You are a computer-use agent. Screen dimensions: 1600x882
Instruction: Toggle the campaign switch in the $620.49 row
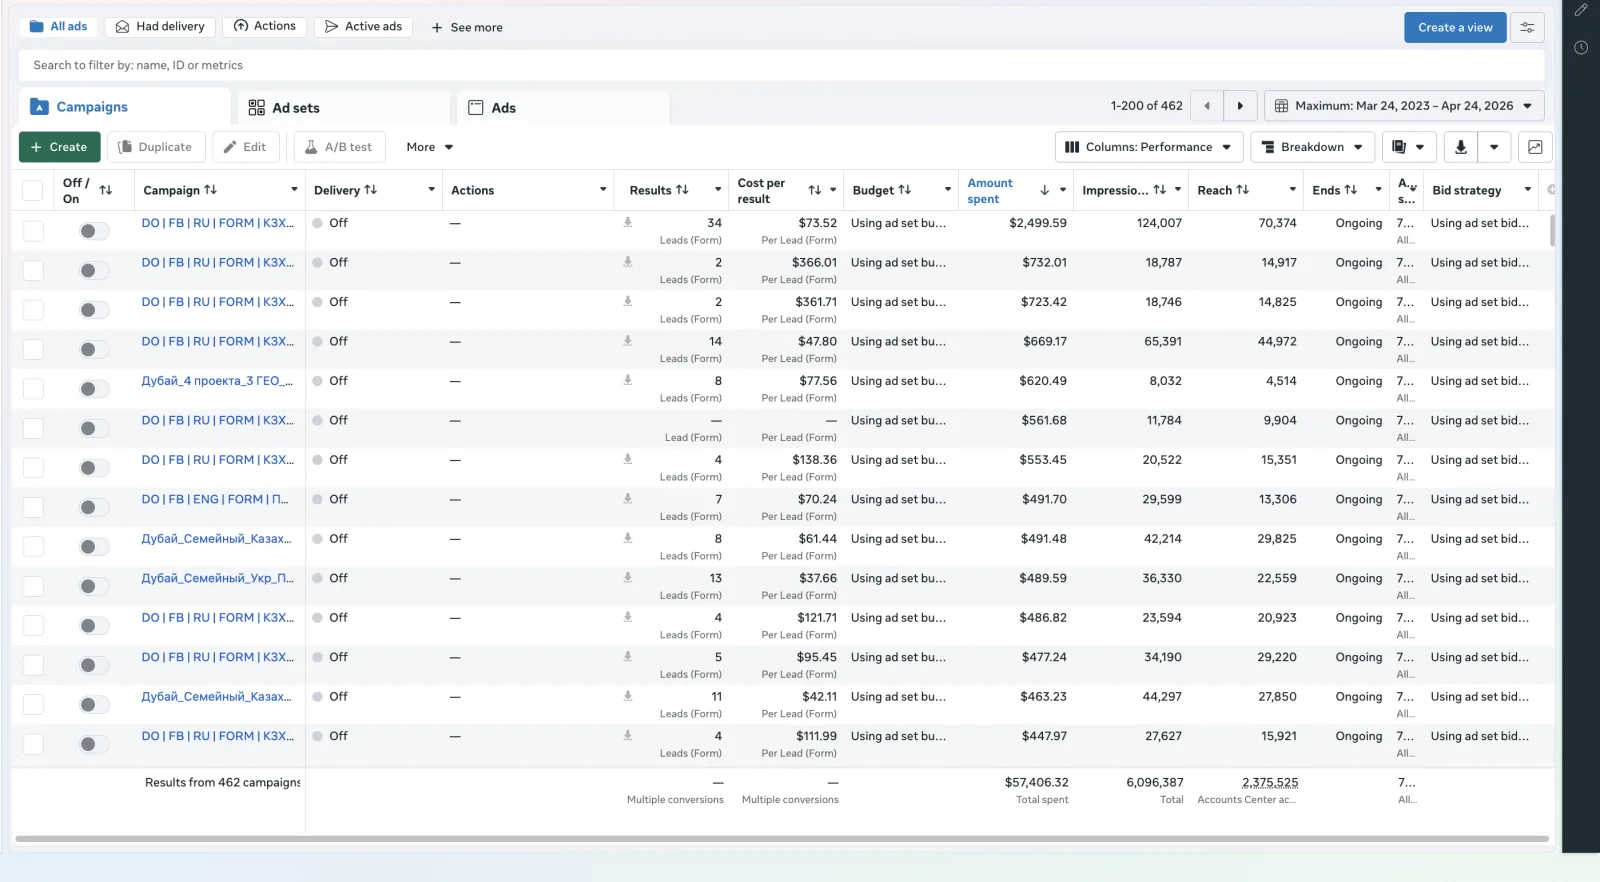pos(94,389)
